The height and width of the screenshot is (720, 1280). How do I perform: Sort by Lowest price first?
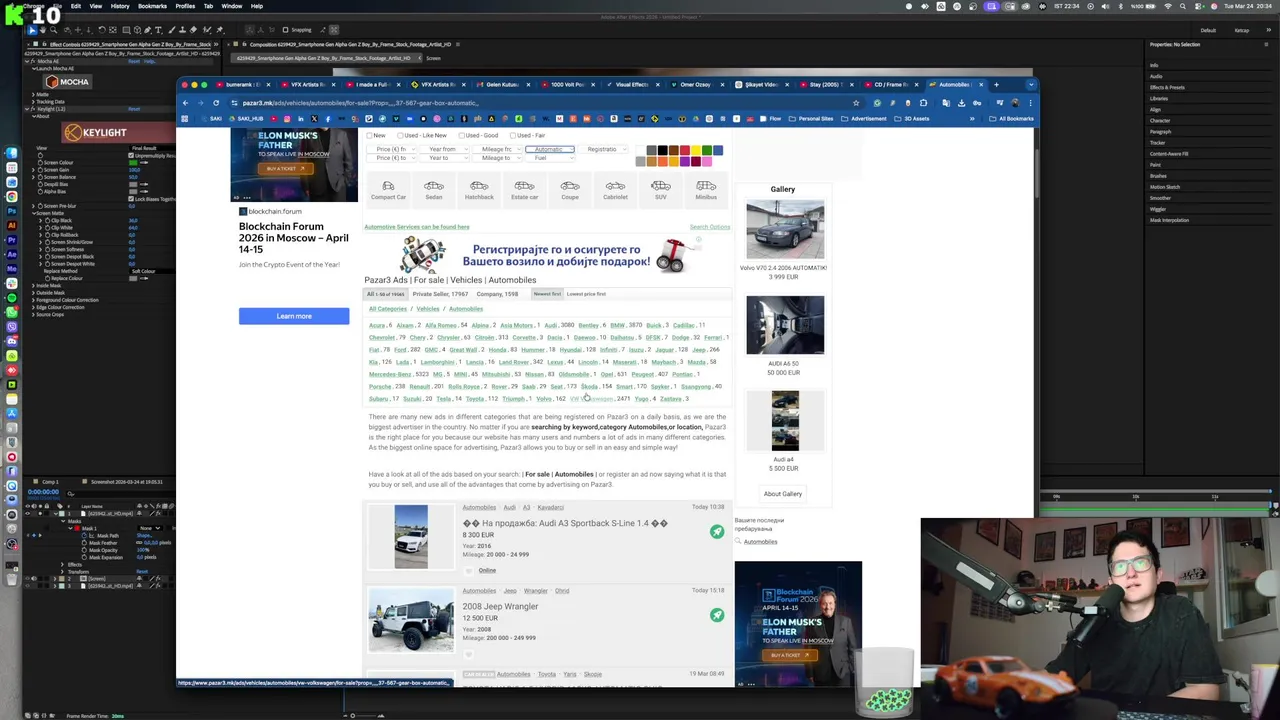pyautogui.click(x=586, y=294)
